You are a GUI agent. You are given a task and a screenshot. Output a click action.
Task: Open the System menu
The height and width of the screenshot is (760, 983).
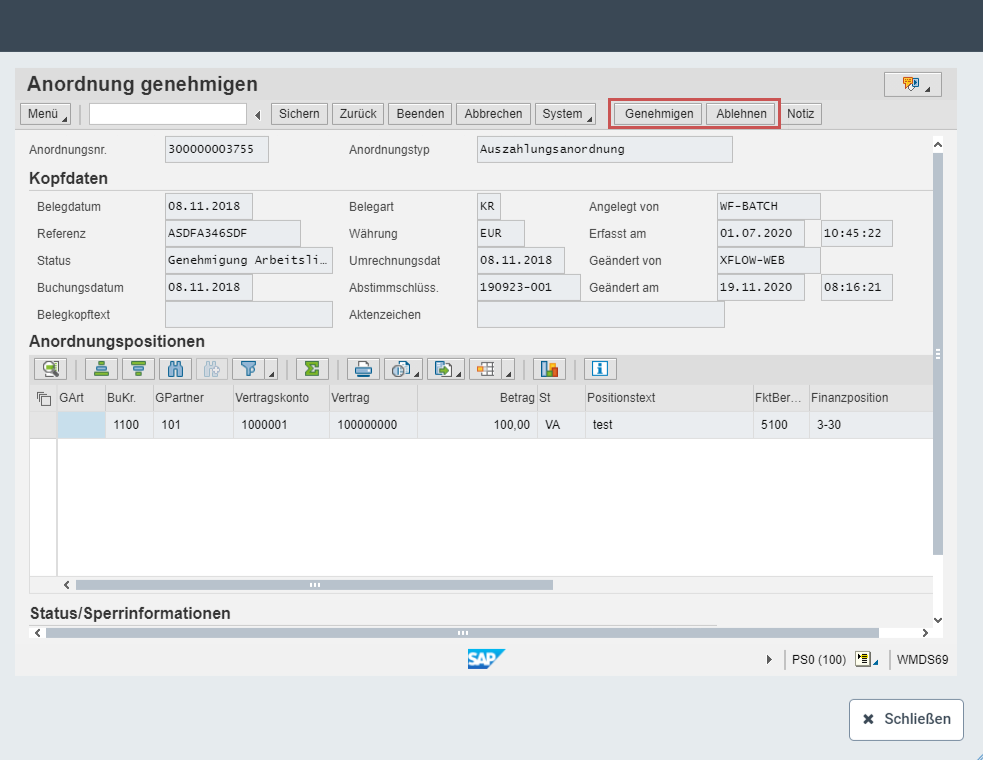pyautogui.click(x=565, y=114)
